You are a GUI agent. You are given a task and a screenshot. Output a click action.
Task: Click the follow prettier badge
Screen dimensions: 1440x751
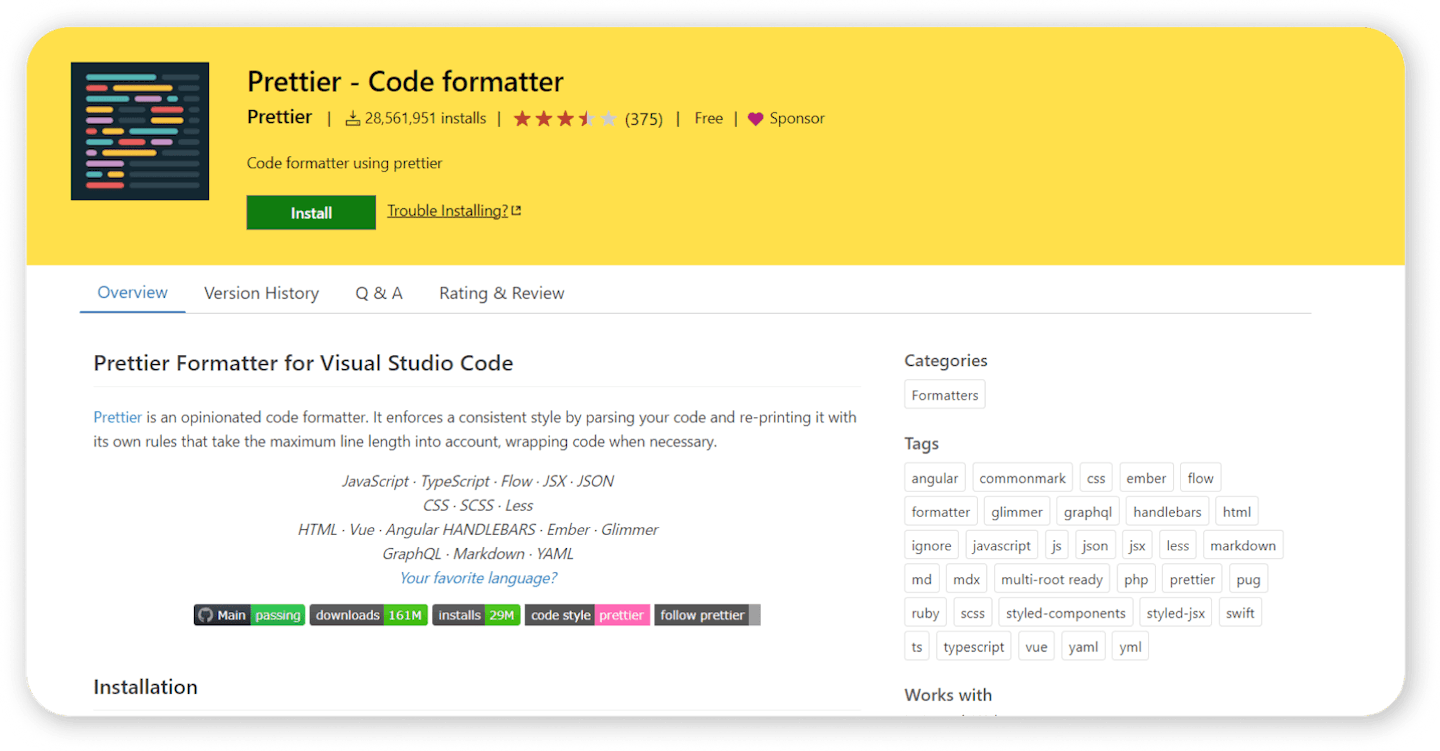[707, 615]
